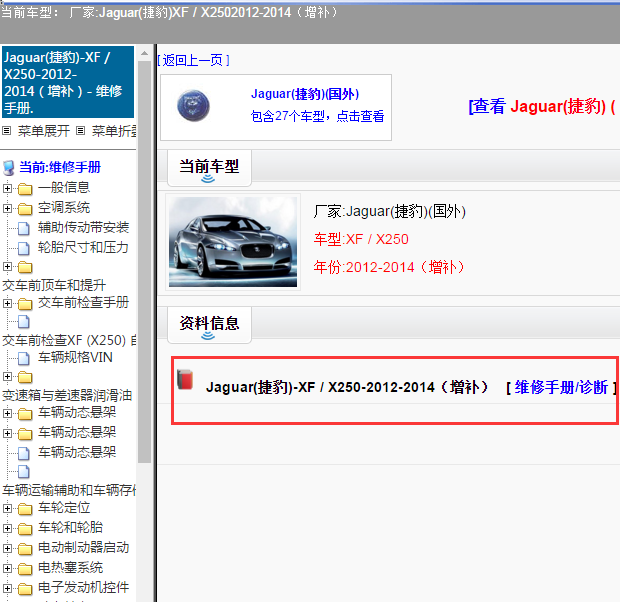Click the Jaguar(捷豹)-XF / X250-2012-2014 entry title
Viewport: 620px width, 602px height.
(348, 387)
